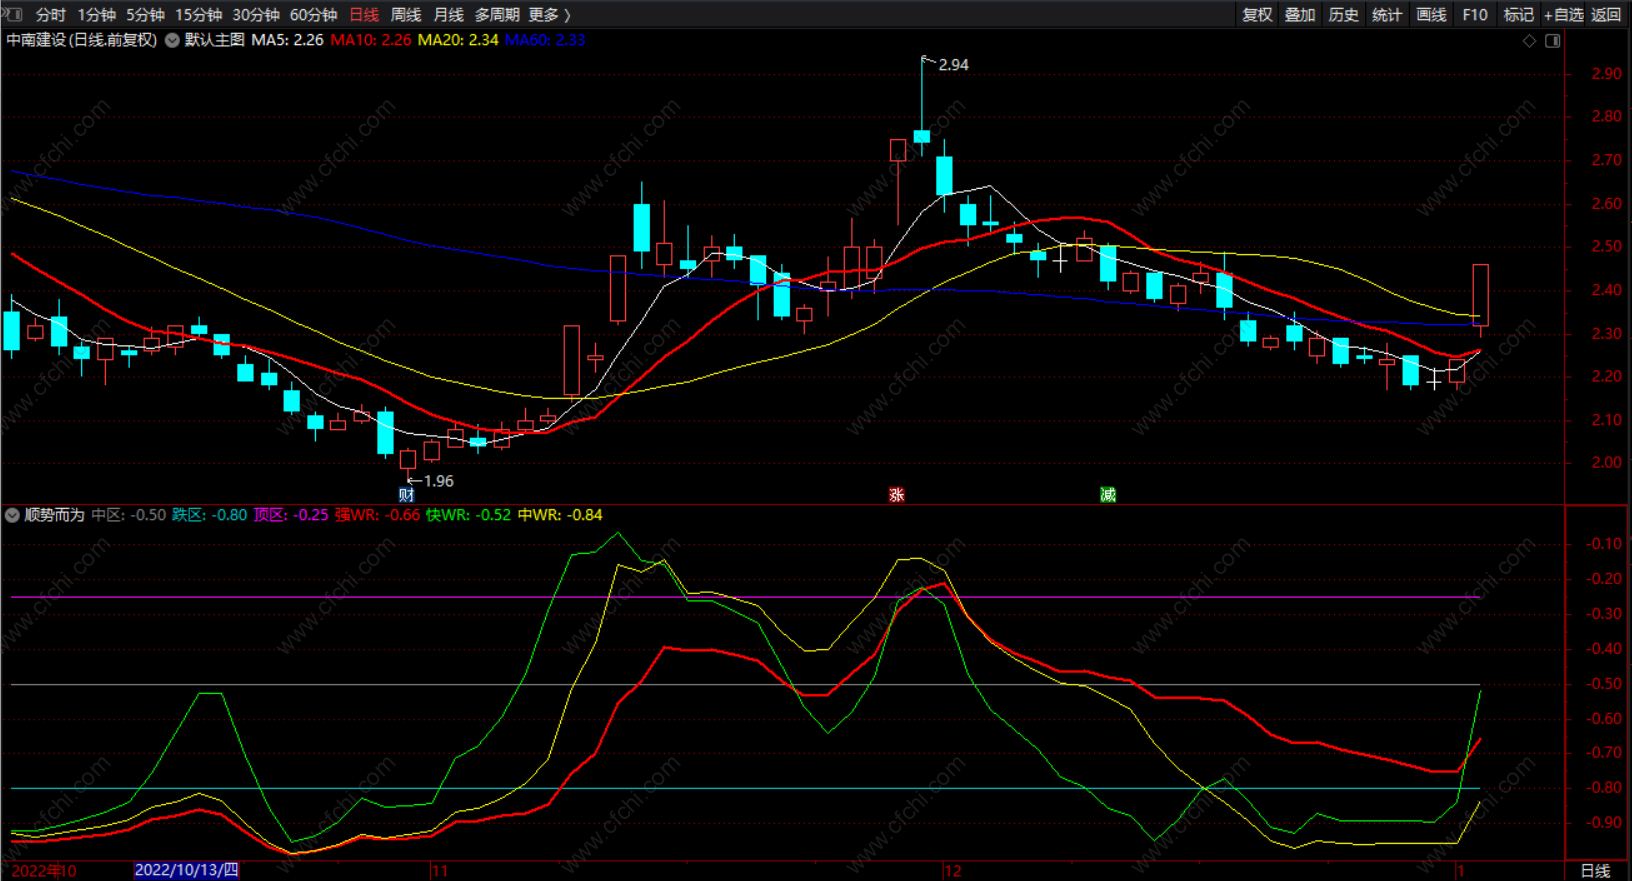Viewport: 1632px width, 881px height.
Task: Click the 2.94 high price label
Action: [954, 65]
